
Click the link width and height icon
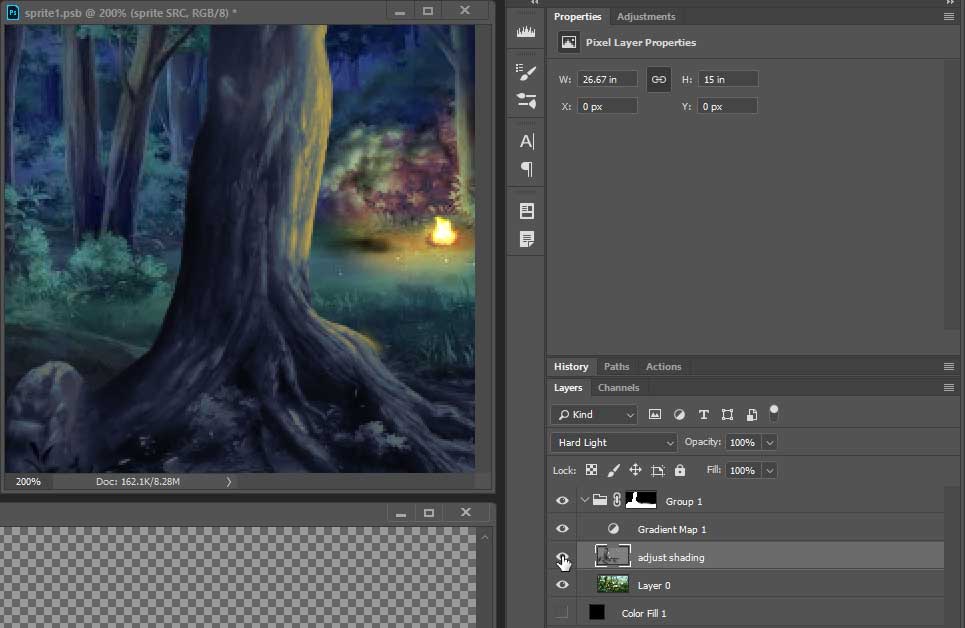[x=658, y=79]
